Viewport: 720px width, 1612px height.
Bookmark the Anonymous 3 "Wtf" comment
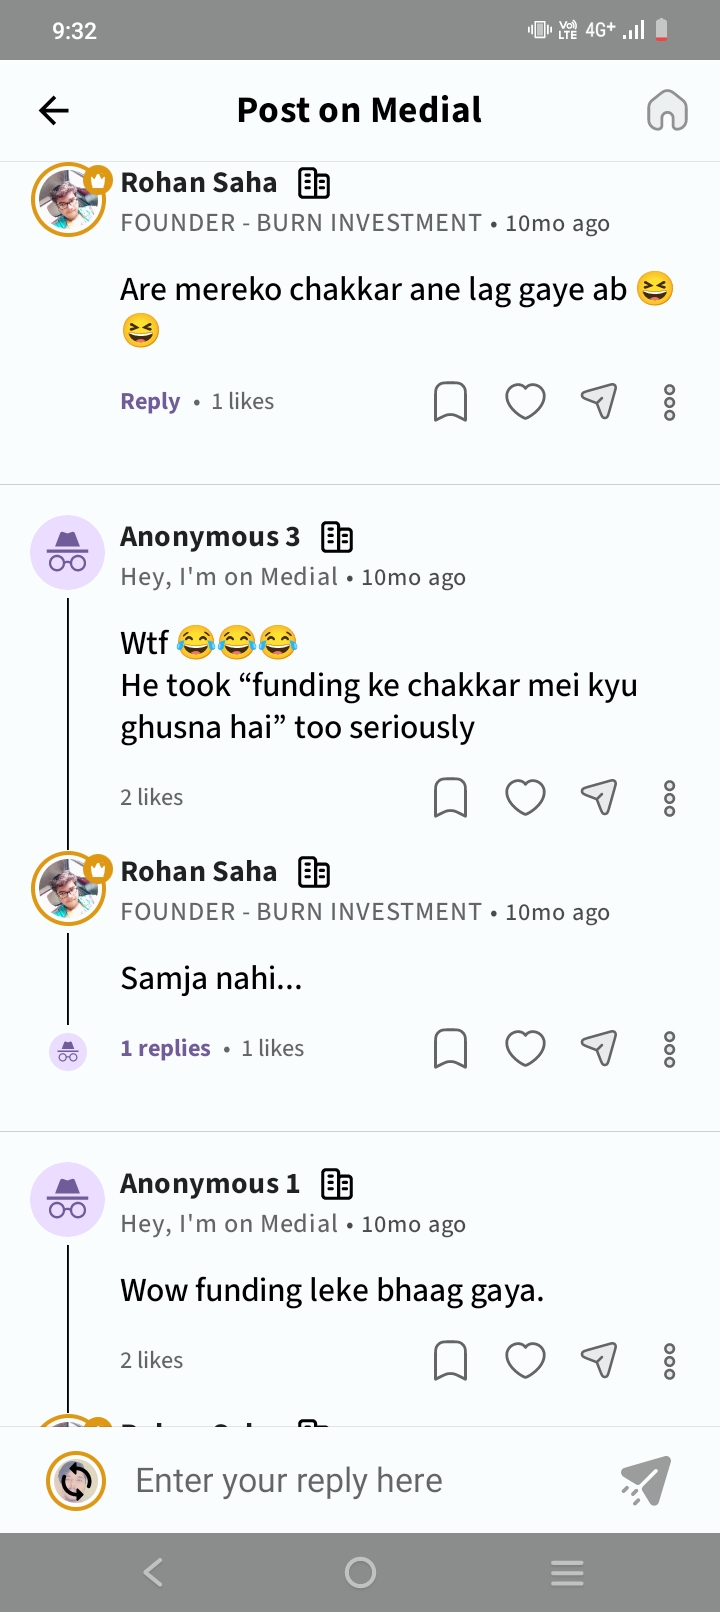(x=450, y=798)
